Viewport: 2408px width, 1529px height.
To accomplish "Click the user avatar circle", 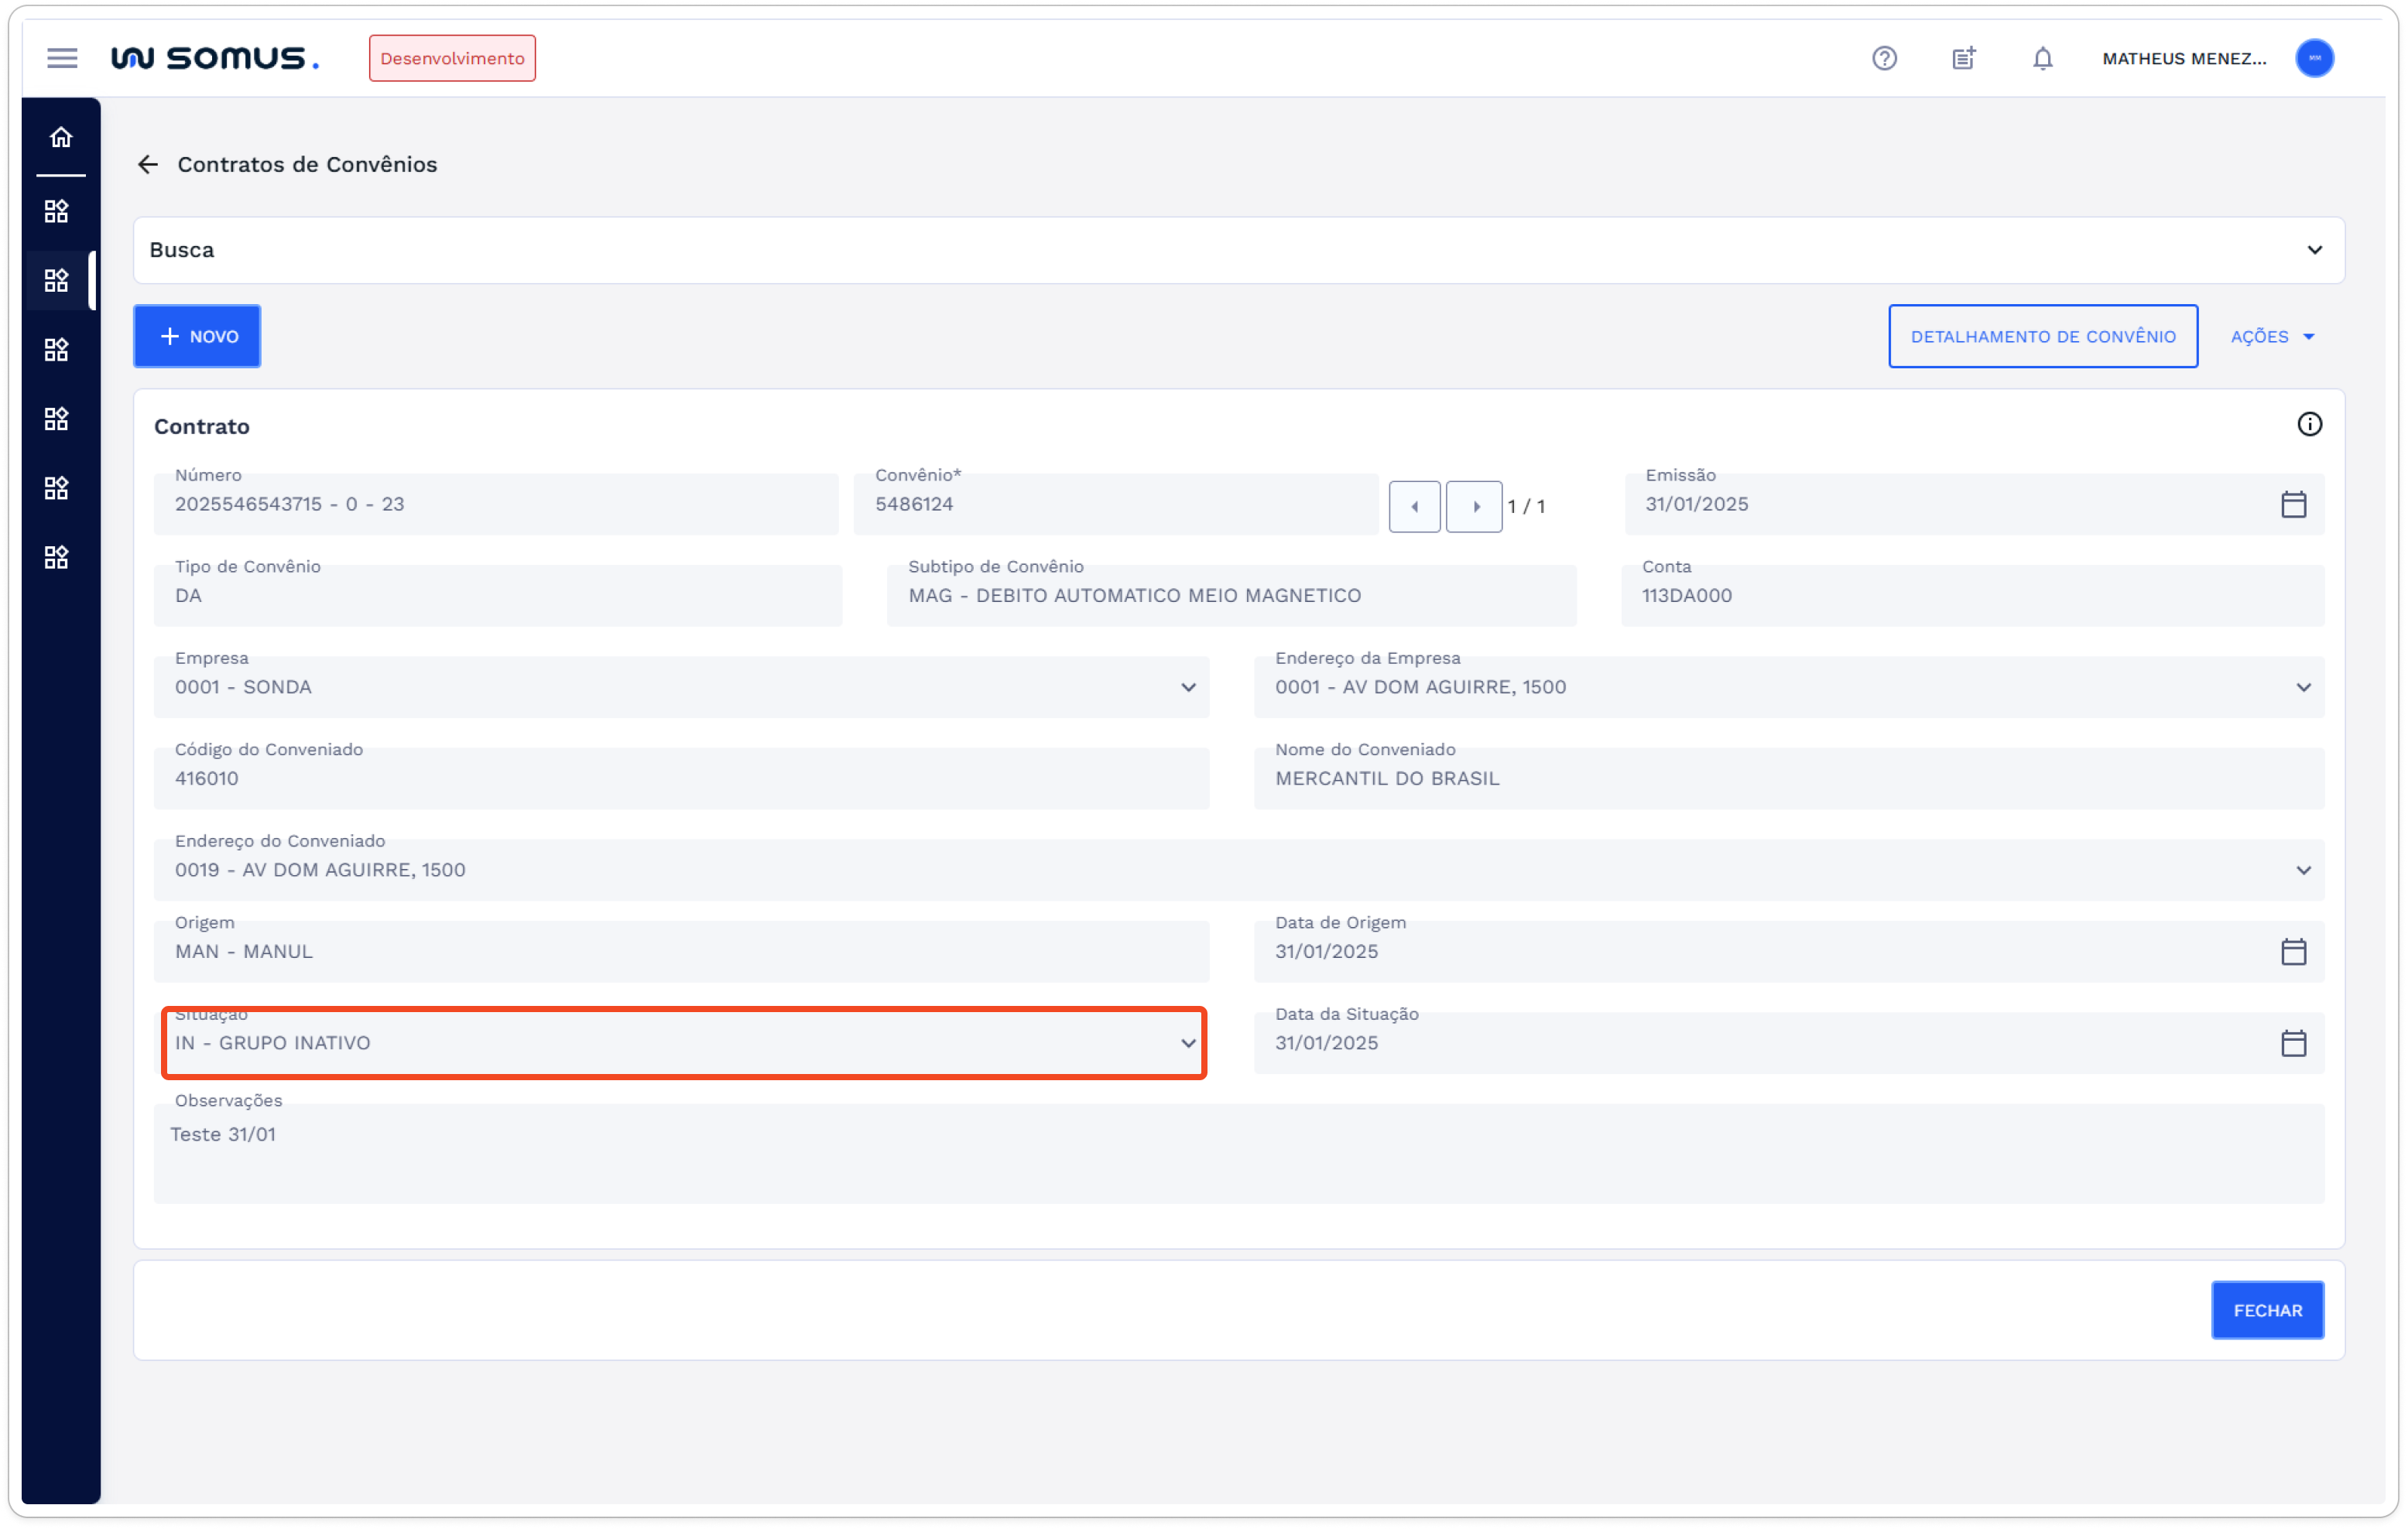I will point(2314,58).
